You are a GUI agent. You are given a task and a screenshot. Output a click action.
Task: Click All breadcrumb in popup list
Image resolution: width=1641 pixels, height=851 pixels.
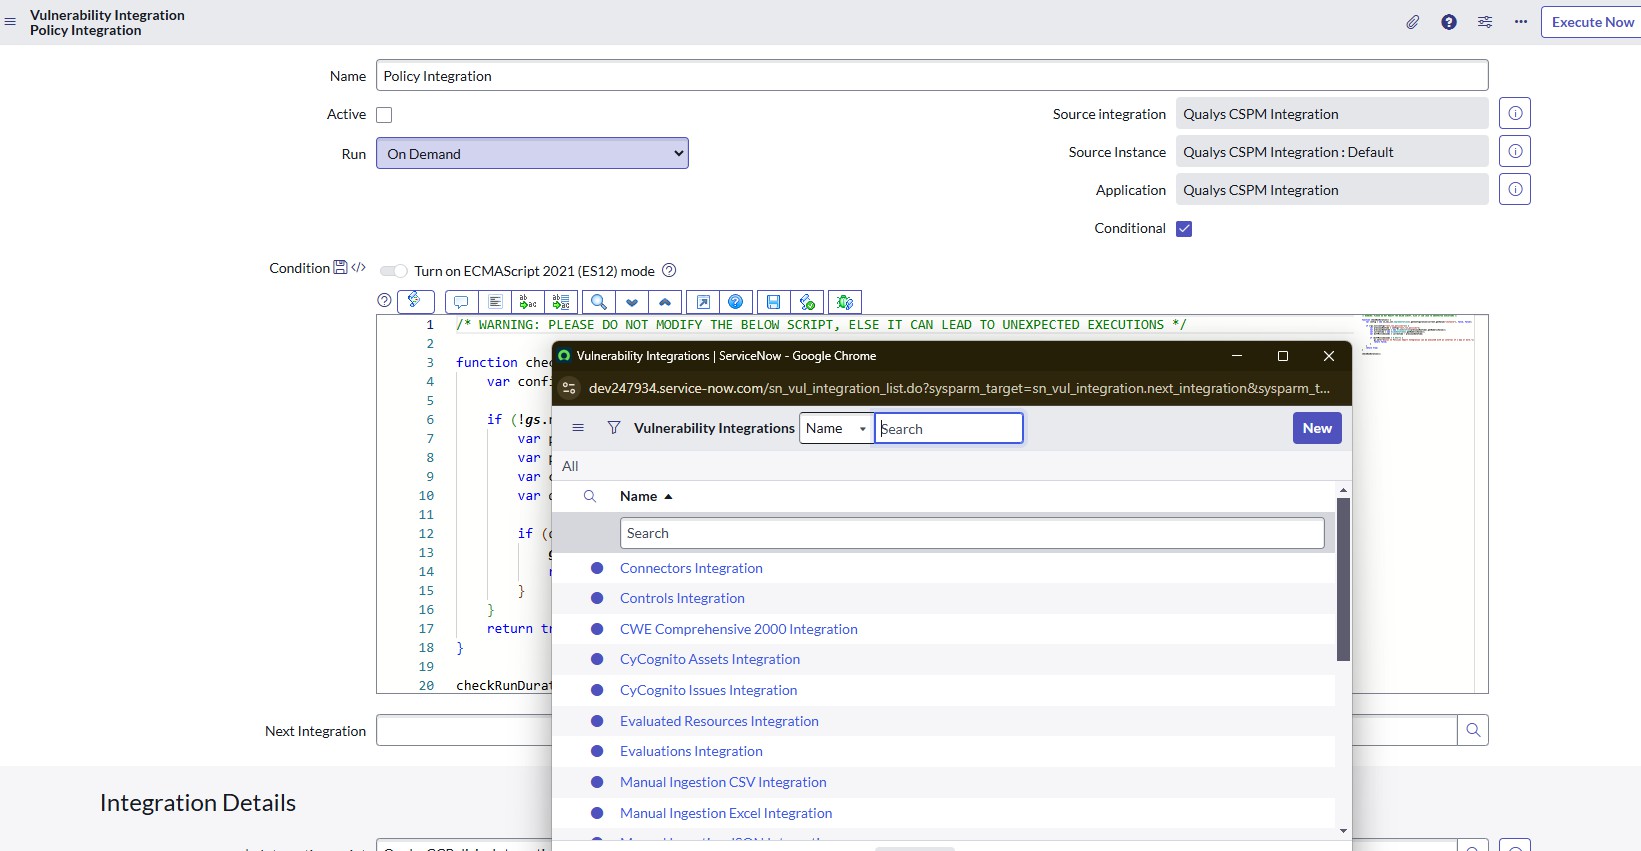[x=570, y=466]
